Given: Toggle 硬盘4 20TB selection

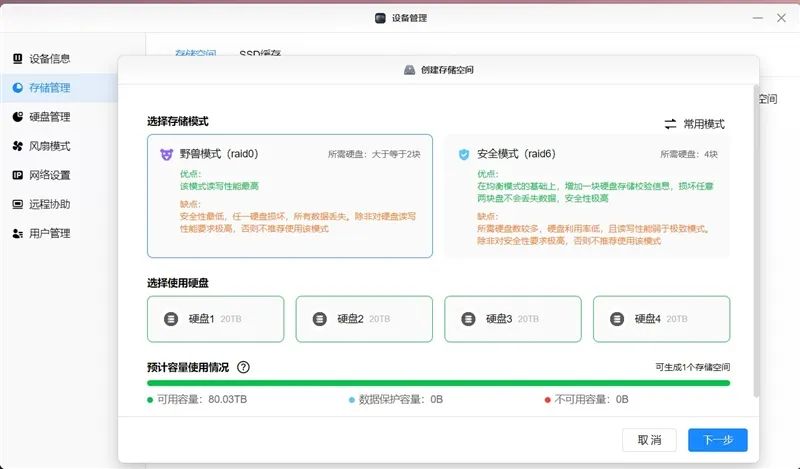Looking at the screenshot, I should pos(661,319).
